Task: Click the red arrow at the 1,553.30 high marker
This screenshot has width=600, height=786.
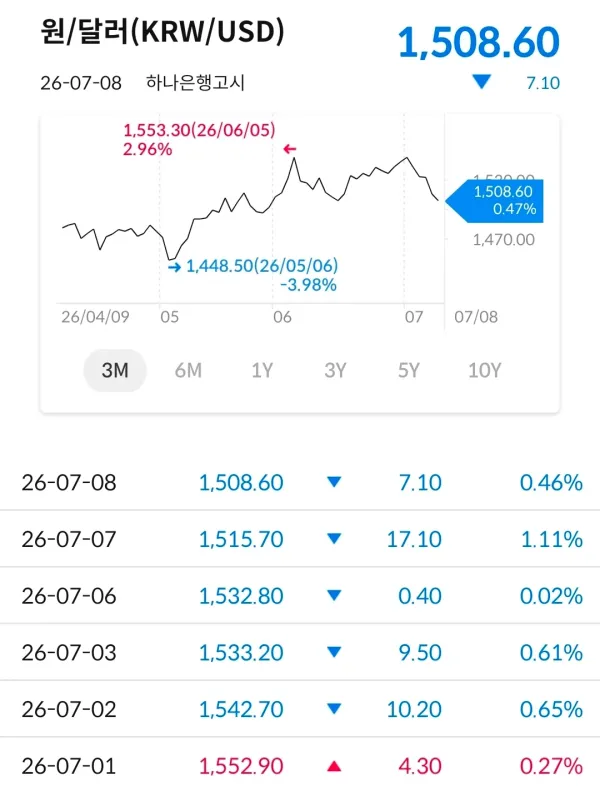Action: click(290, 149)
